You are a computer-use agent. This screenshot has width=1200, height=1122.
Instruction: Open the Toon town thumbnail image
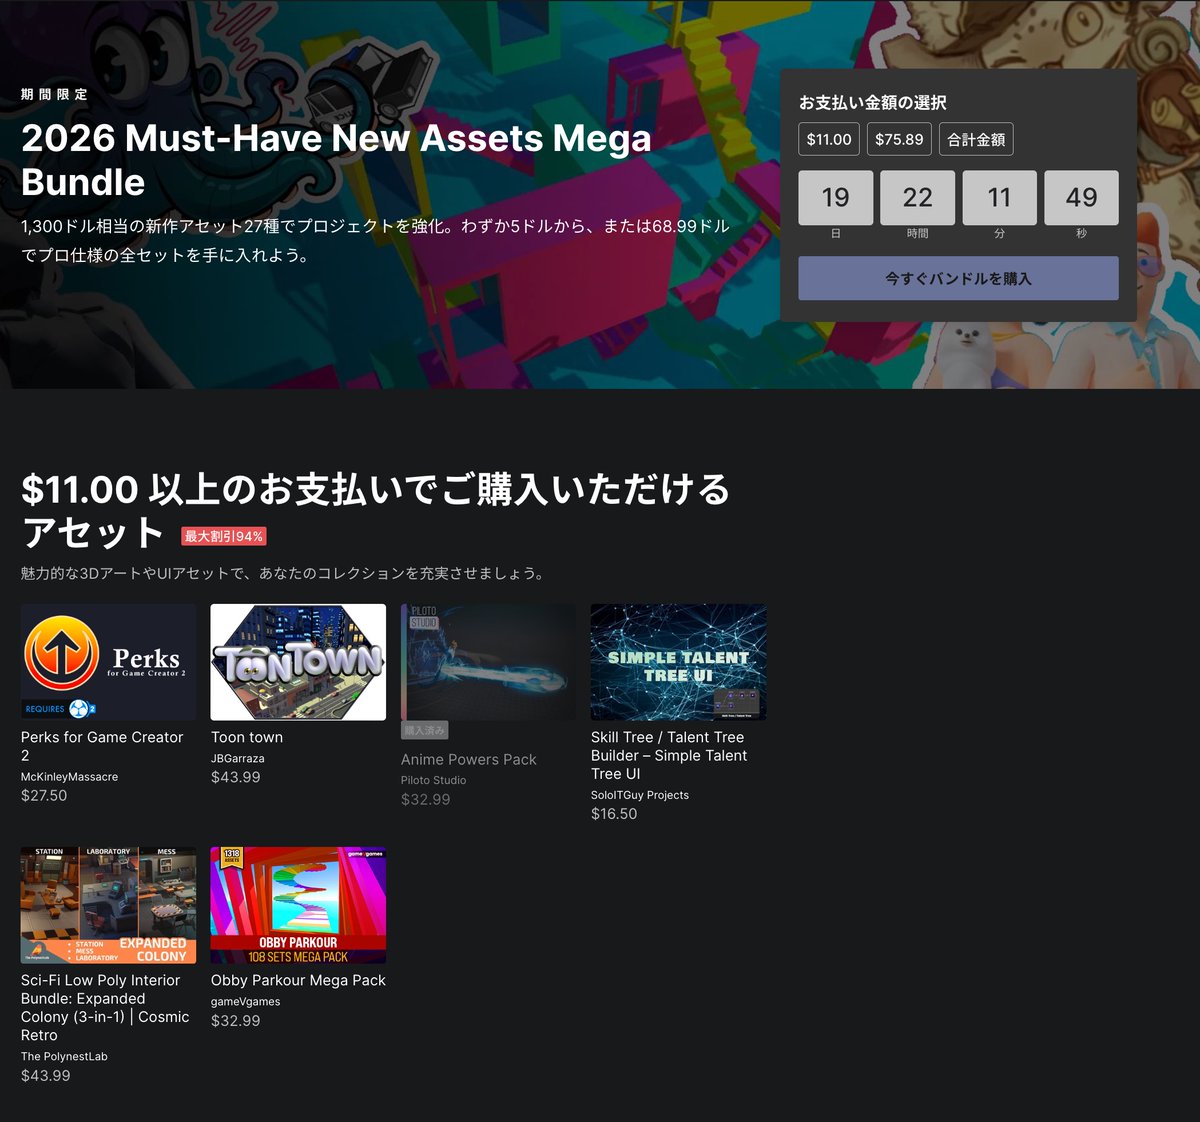298,662
